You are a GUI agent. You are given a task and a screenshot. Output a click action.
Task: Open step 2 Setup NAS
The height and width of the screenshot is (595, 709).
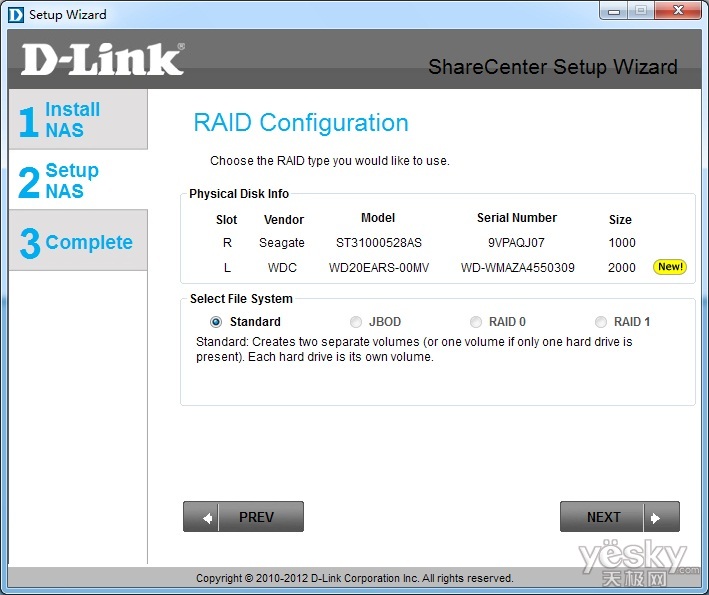(78, 180)
